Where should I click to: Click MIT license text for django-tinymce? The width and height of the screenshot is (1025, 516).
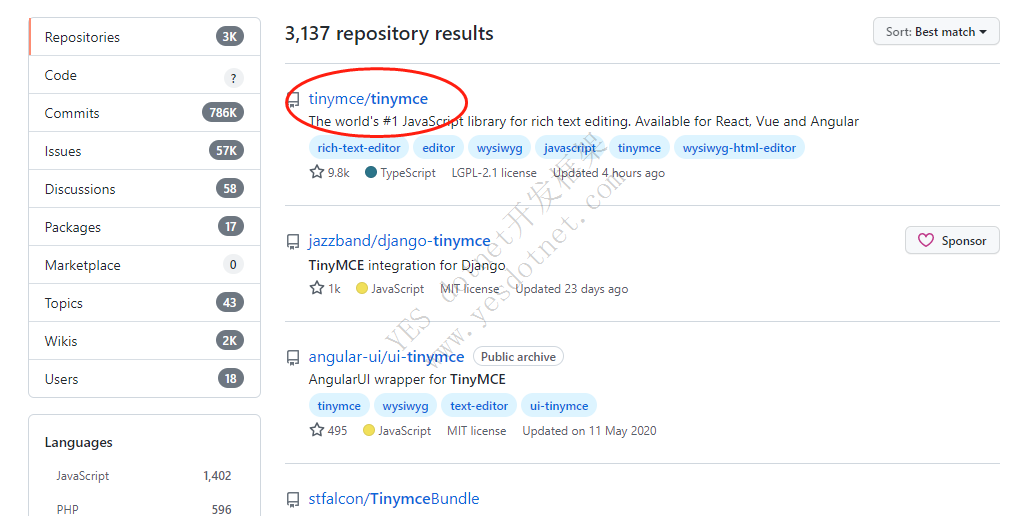(x=469, y=288)
